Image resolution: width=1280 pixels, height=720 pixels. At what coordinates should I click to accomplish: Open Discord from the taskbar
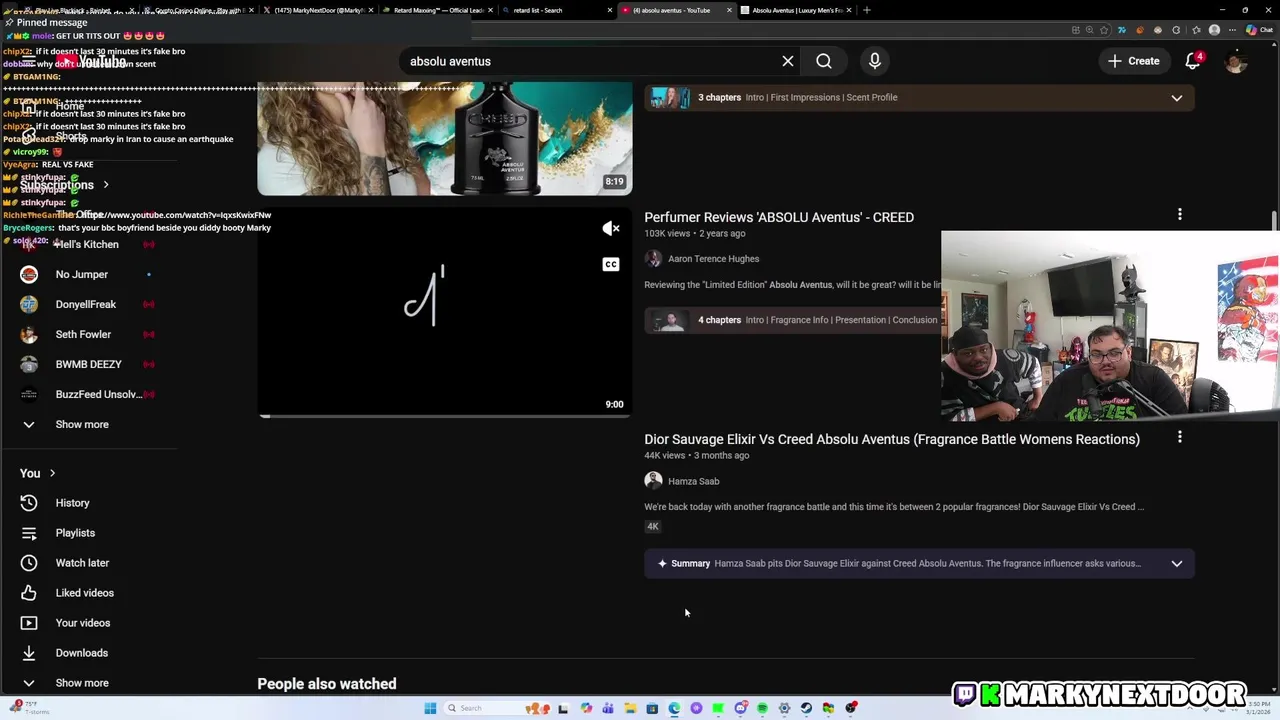point(740,708)
